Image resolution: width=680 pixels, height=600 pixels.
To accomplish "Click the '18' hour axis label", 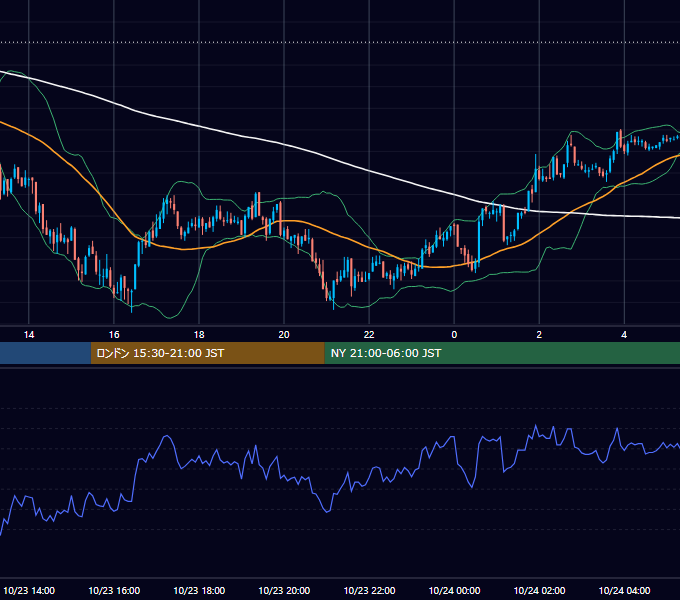I will coord(199,335).
